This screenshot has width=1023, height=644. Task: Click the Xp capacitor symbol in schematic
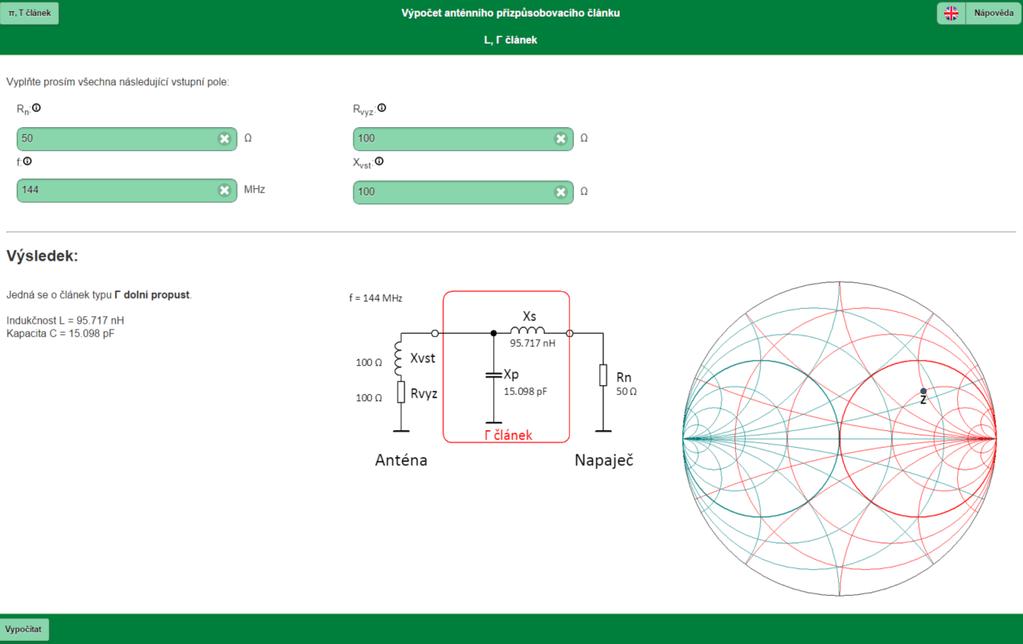494,375
